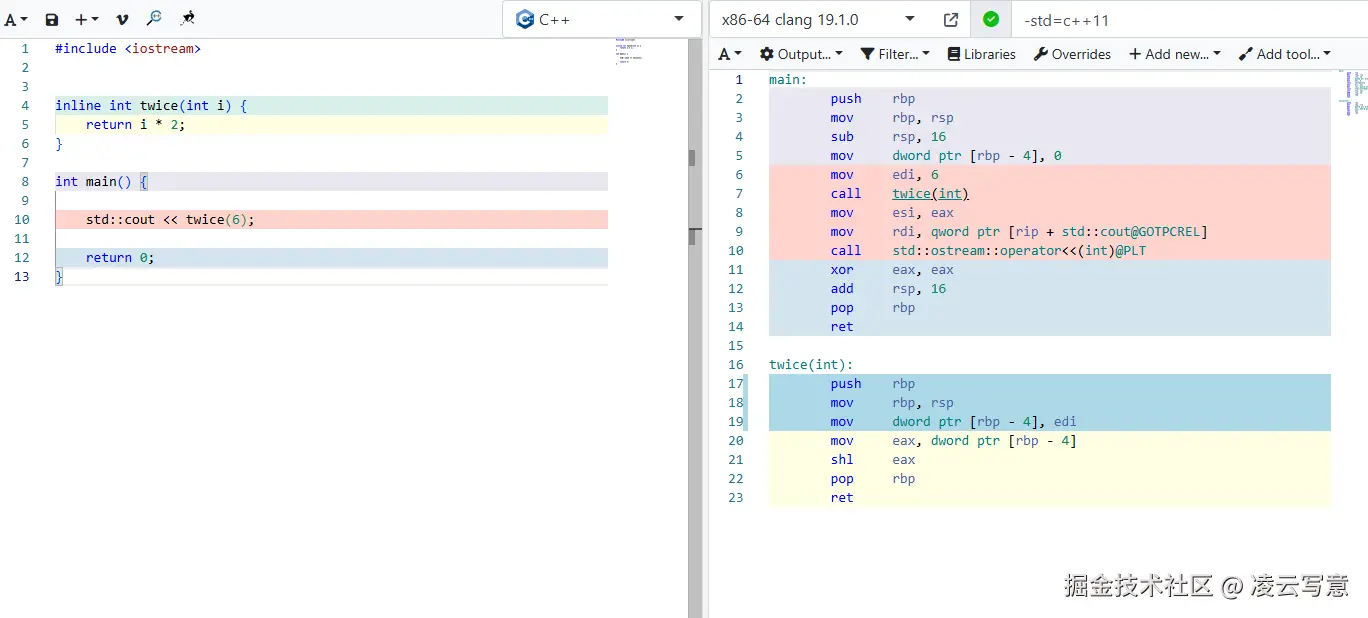Open the assembly pane font size menu

[x=730, y=54]
